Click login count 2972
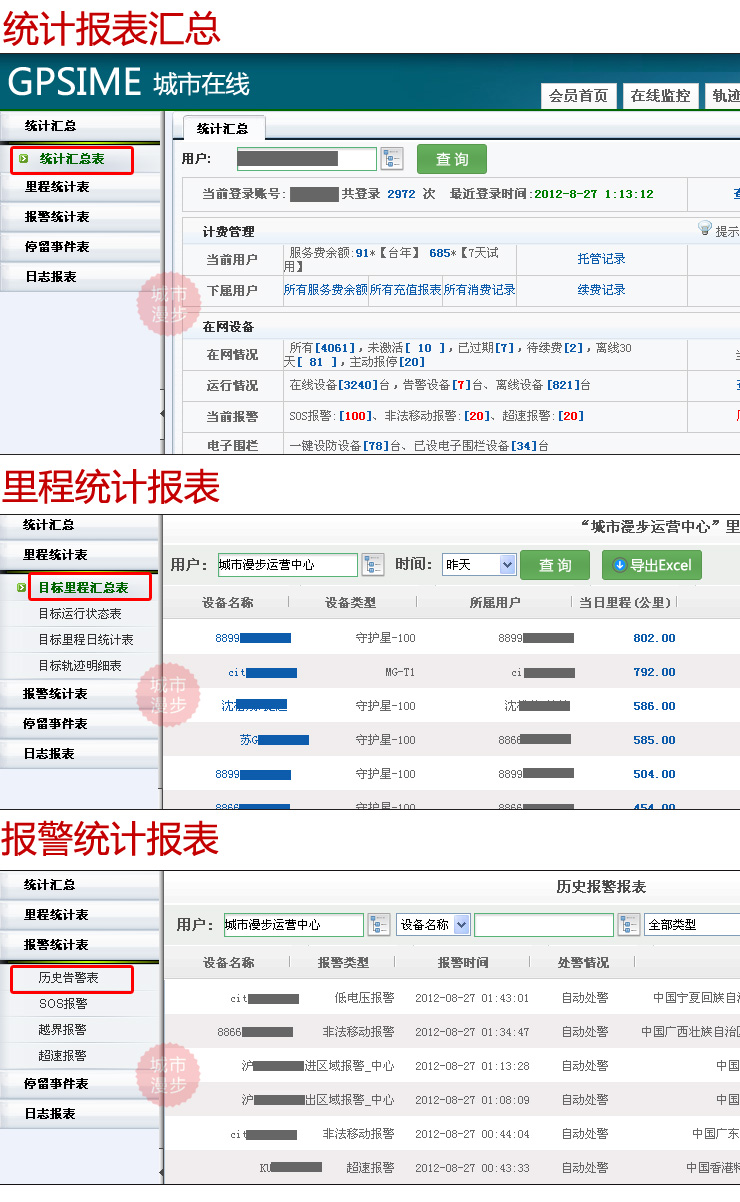 click(x=401, y=194)
